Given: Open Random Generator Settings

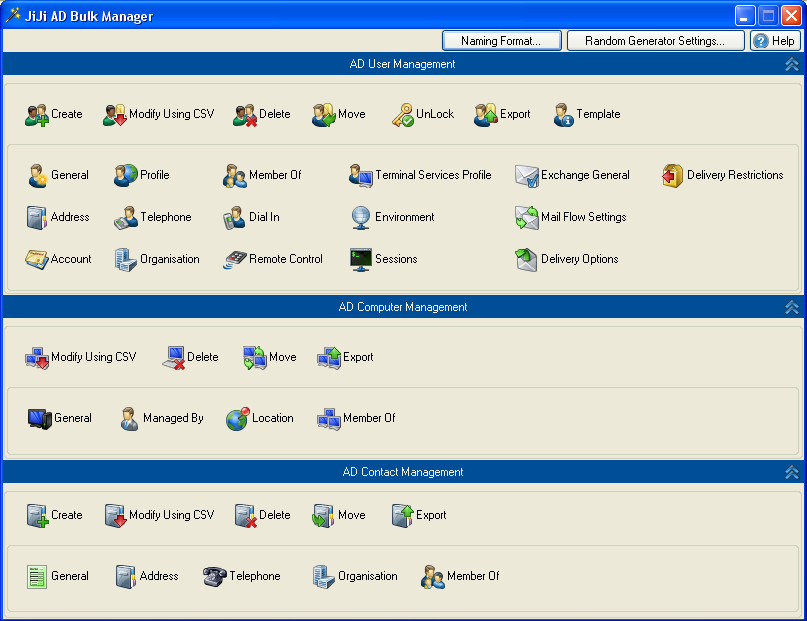Looking at the screenshot, I should point(655,41).
